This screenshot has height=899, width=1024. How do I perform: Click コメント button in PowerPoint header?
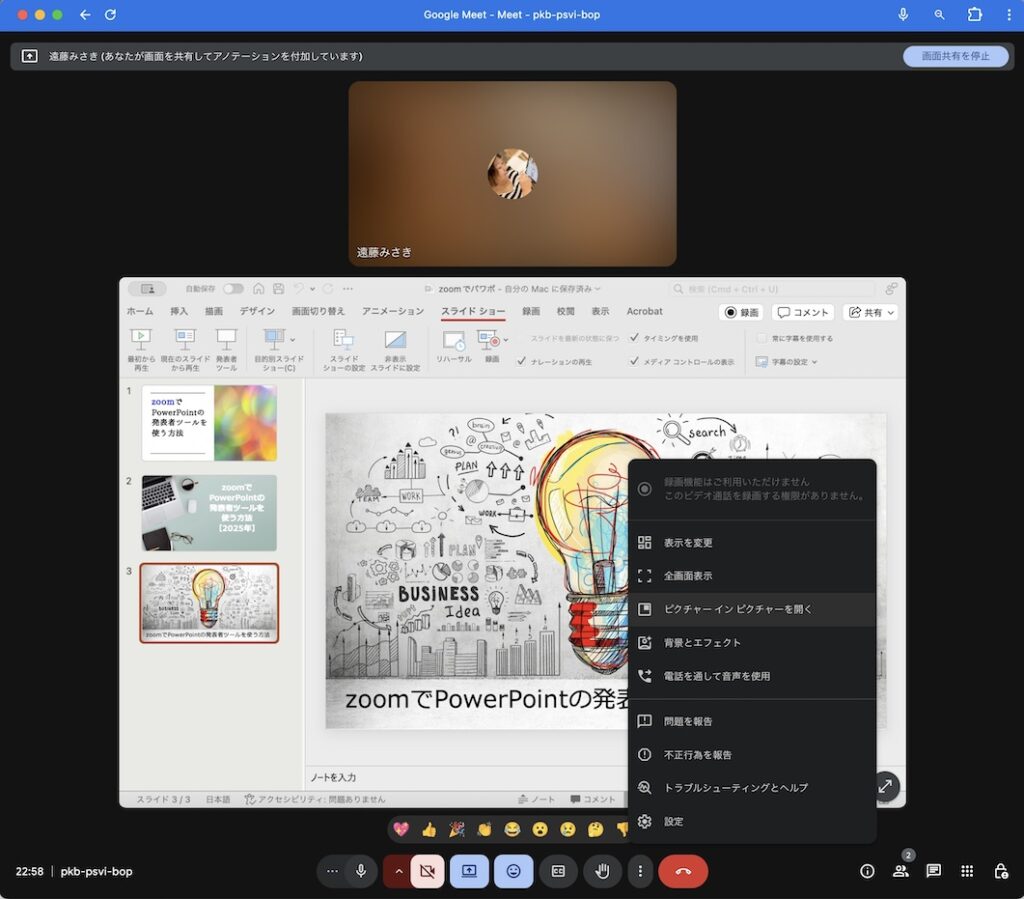click(803, 313)
